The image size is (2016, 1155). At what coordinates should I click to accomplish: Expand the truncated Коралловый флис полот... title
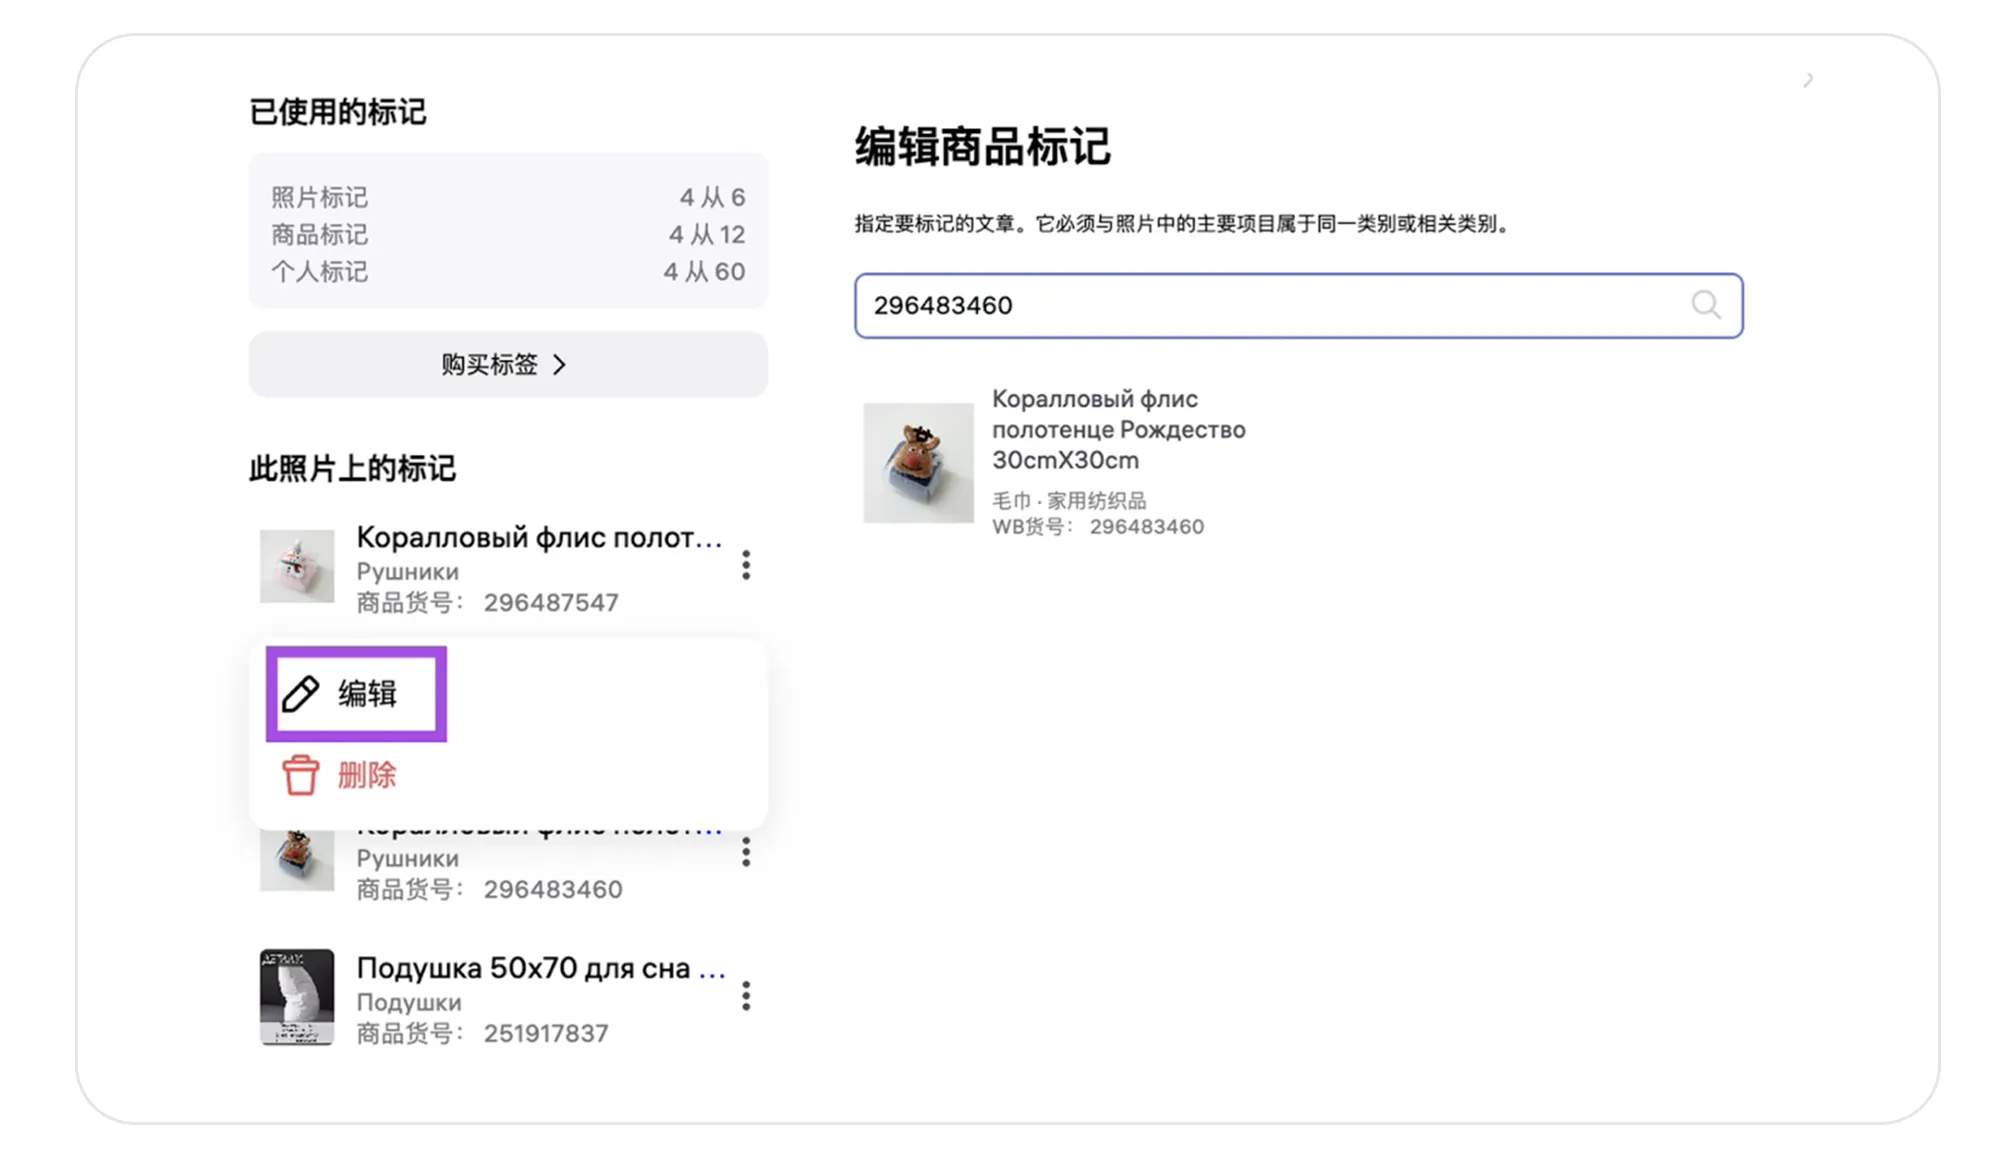540,538
